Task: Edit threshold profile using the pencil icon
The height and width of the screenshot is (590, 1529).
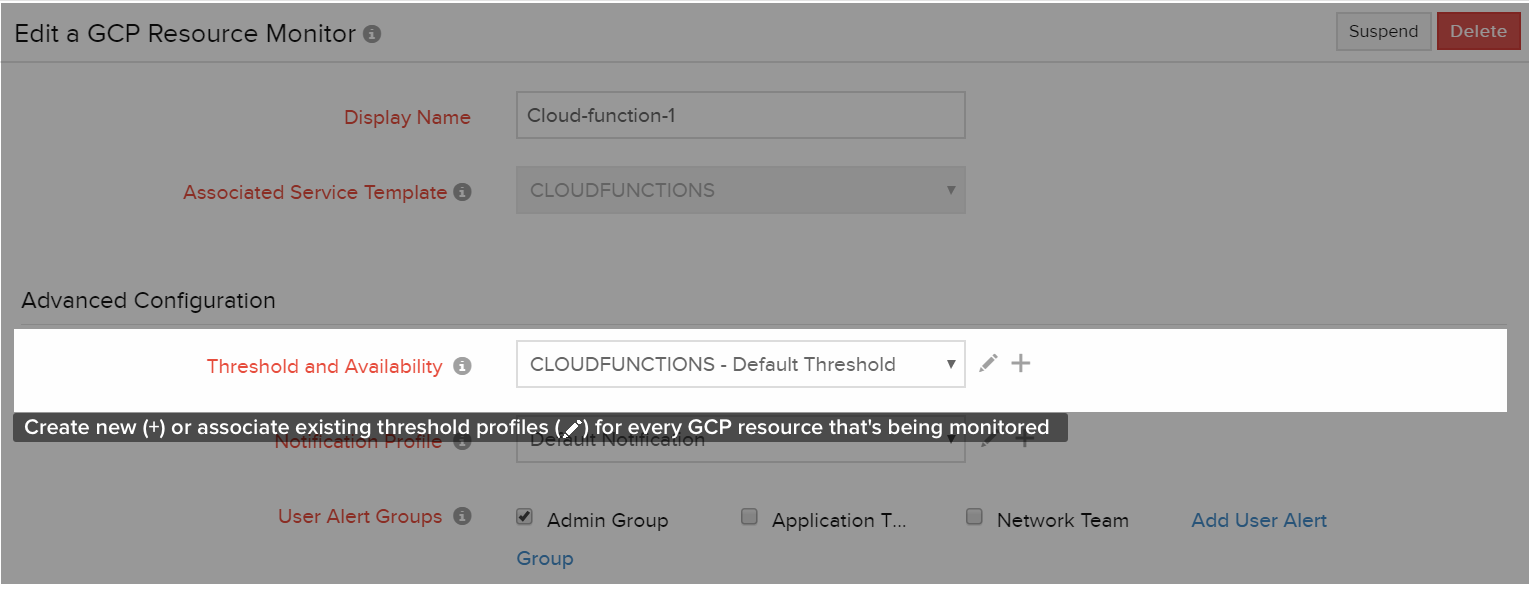Action: click(988, 364)
